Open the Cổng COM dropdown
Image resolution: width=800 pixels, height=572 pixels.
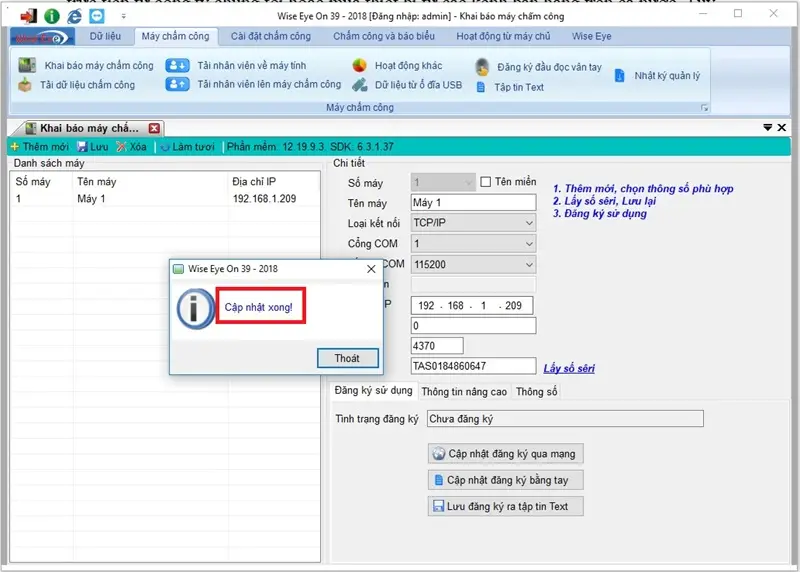pyautogui.click(x=529, y=244)
